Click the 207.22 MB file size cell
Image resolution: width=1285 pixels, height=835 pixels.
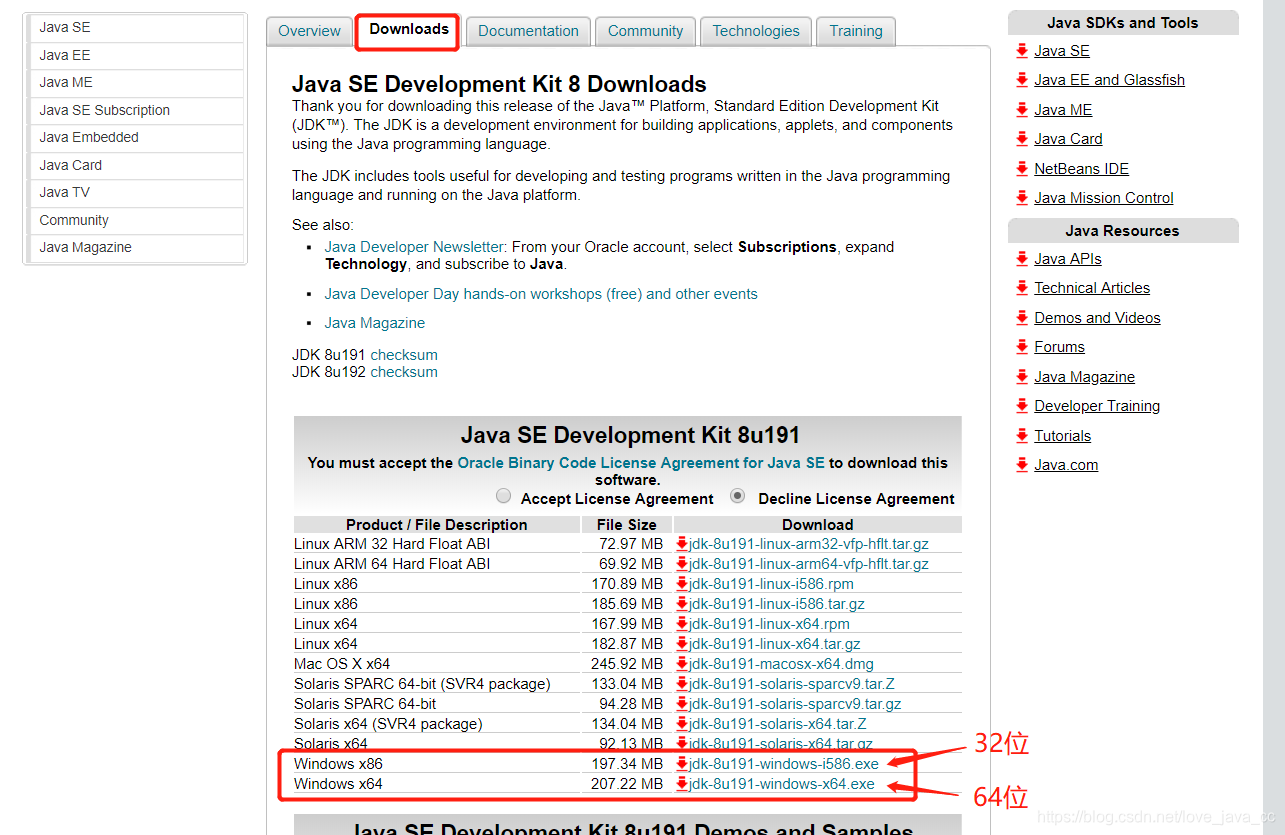point(627,784)
